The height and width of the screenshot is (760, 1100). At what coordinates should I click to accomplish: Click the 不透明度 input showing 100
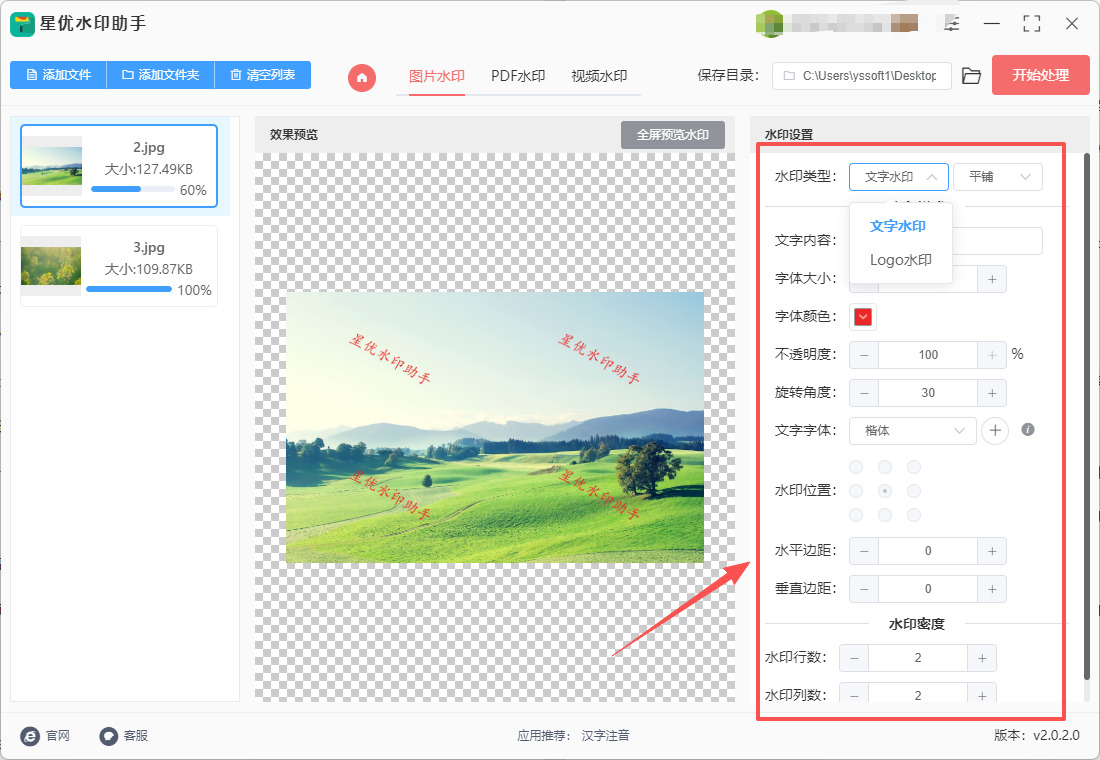tap(928, 355)
